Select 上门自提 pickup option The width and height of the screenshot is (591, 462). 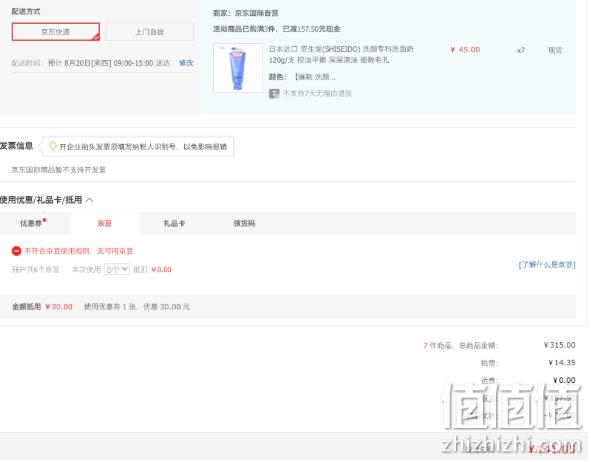click(150, 32)
